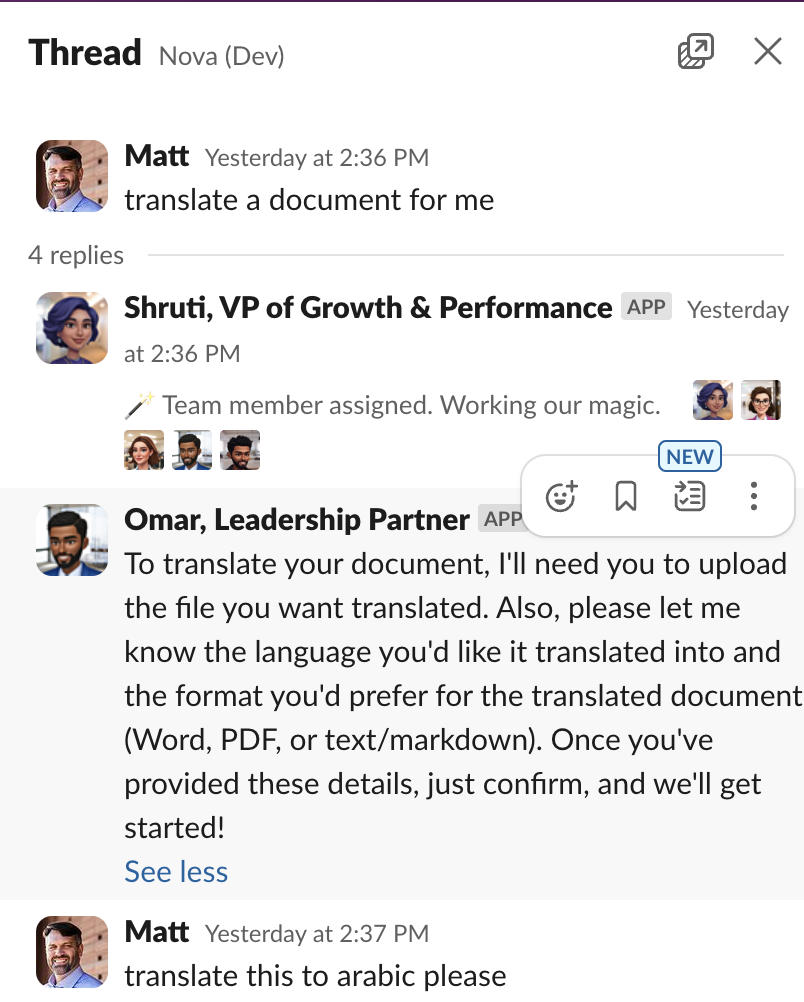The height and width of the screenshot is (1002, 804).
Task: Open thread in new window icon
Action: pos(695,52)
